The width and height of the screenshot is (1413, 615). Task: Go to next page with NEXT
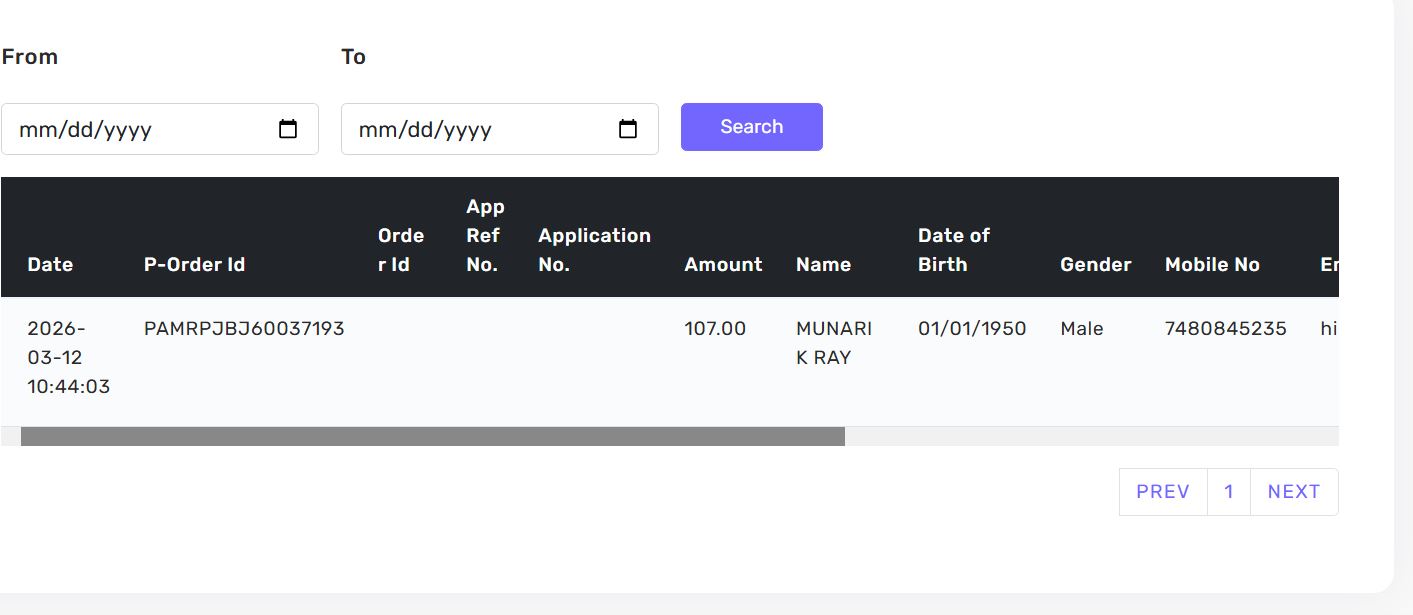tap(1293, 491)
